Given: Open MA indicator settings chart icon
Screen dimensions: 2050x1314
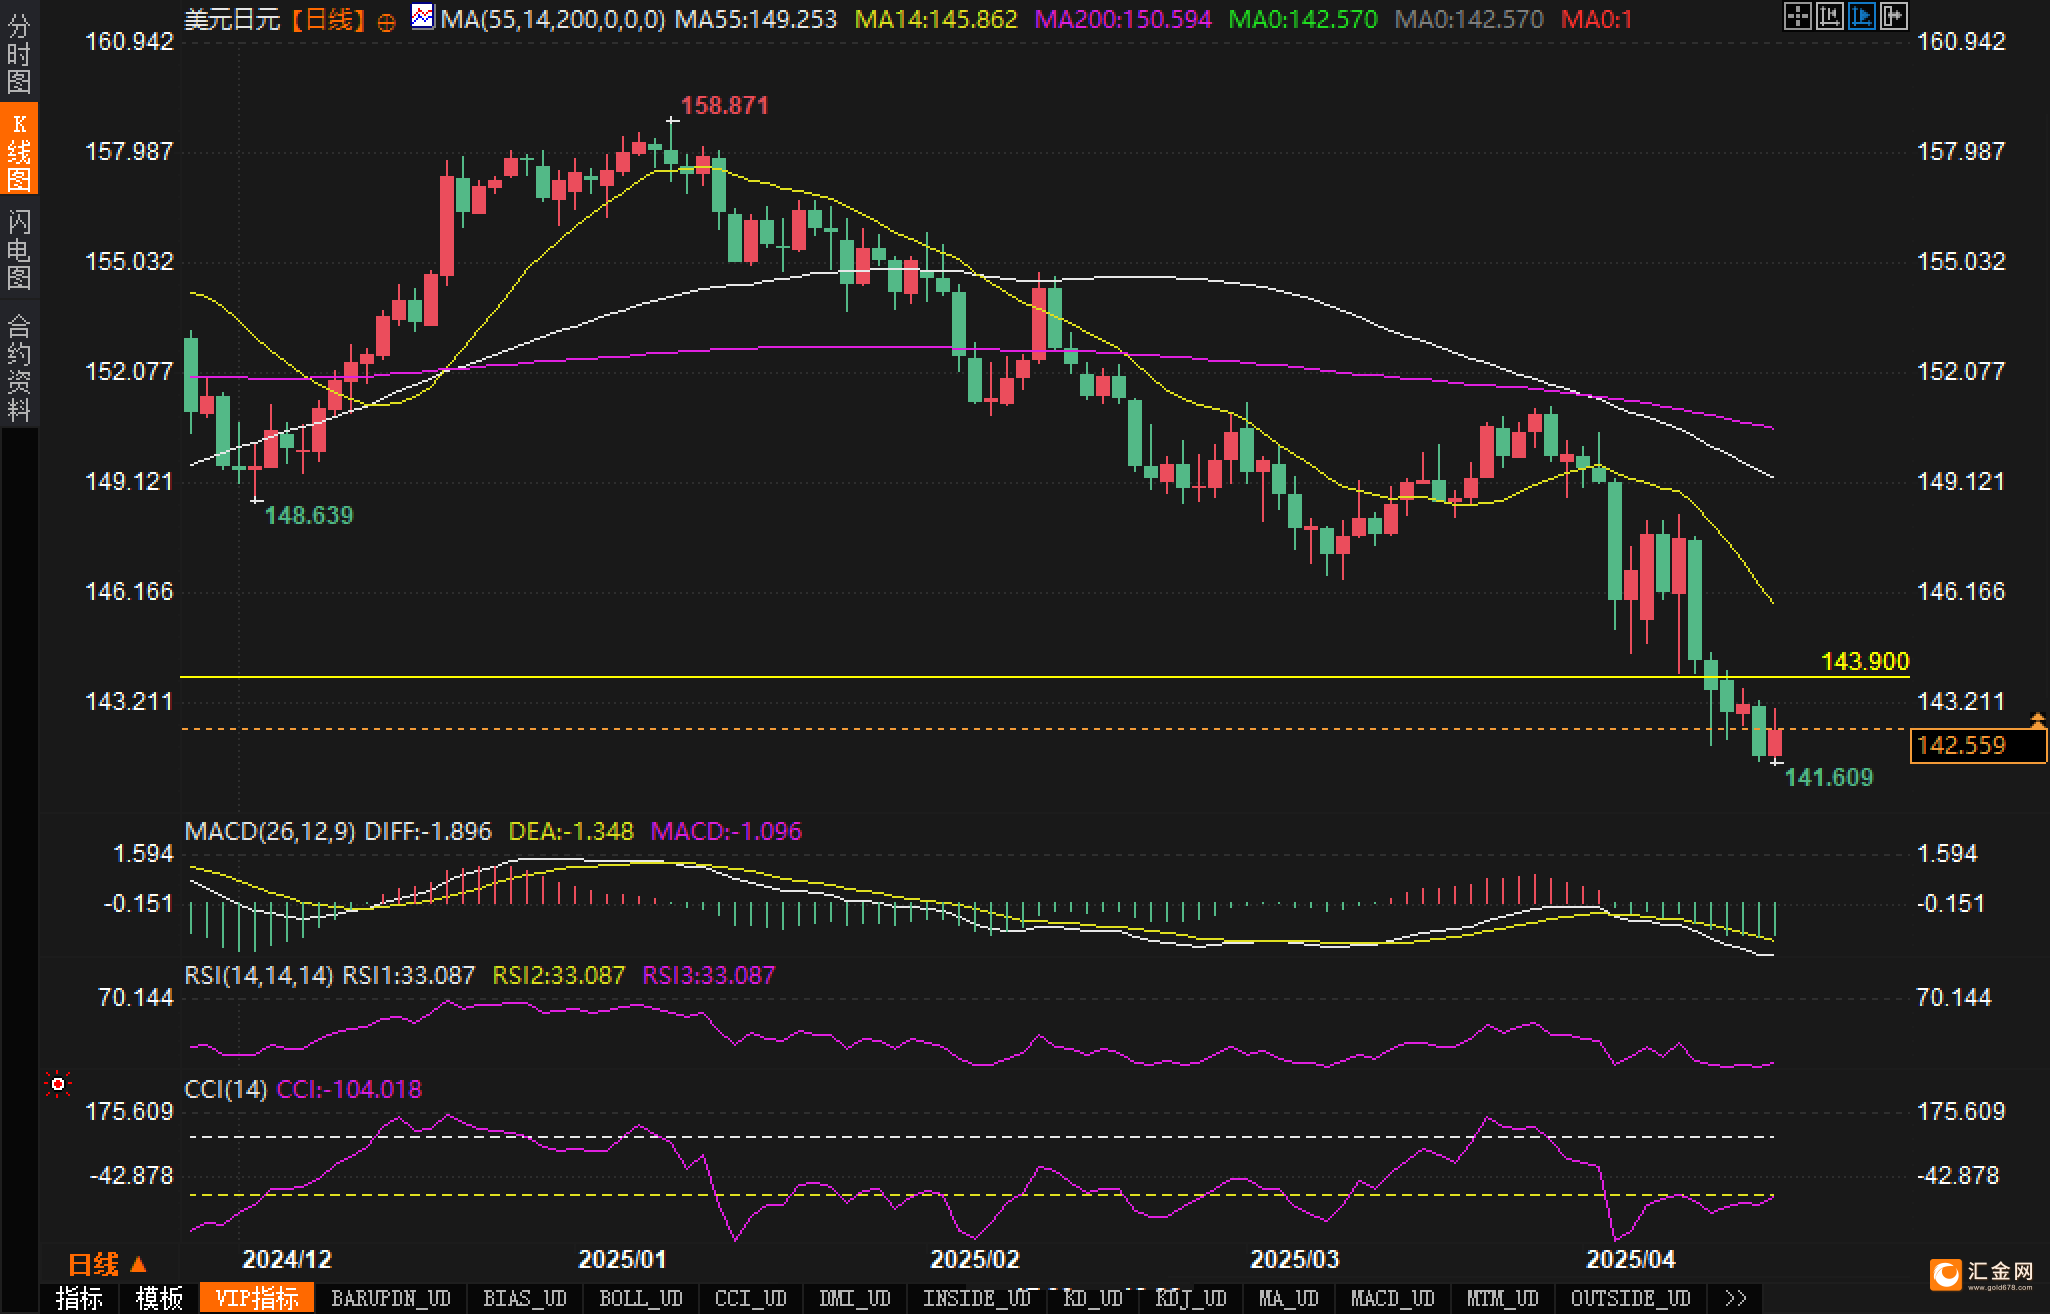Looking at the screenshot, I should (424, 17).
